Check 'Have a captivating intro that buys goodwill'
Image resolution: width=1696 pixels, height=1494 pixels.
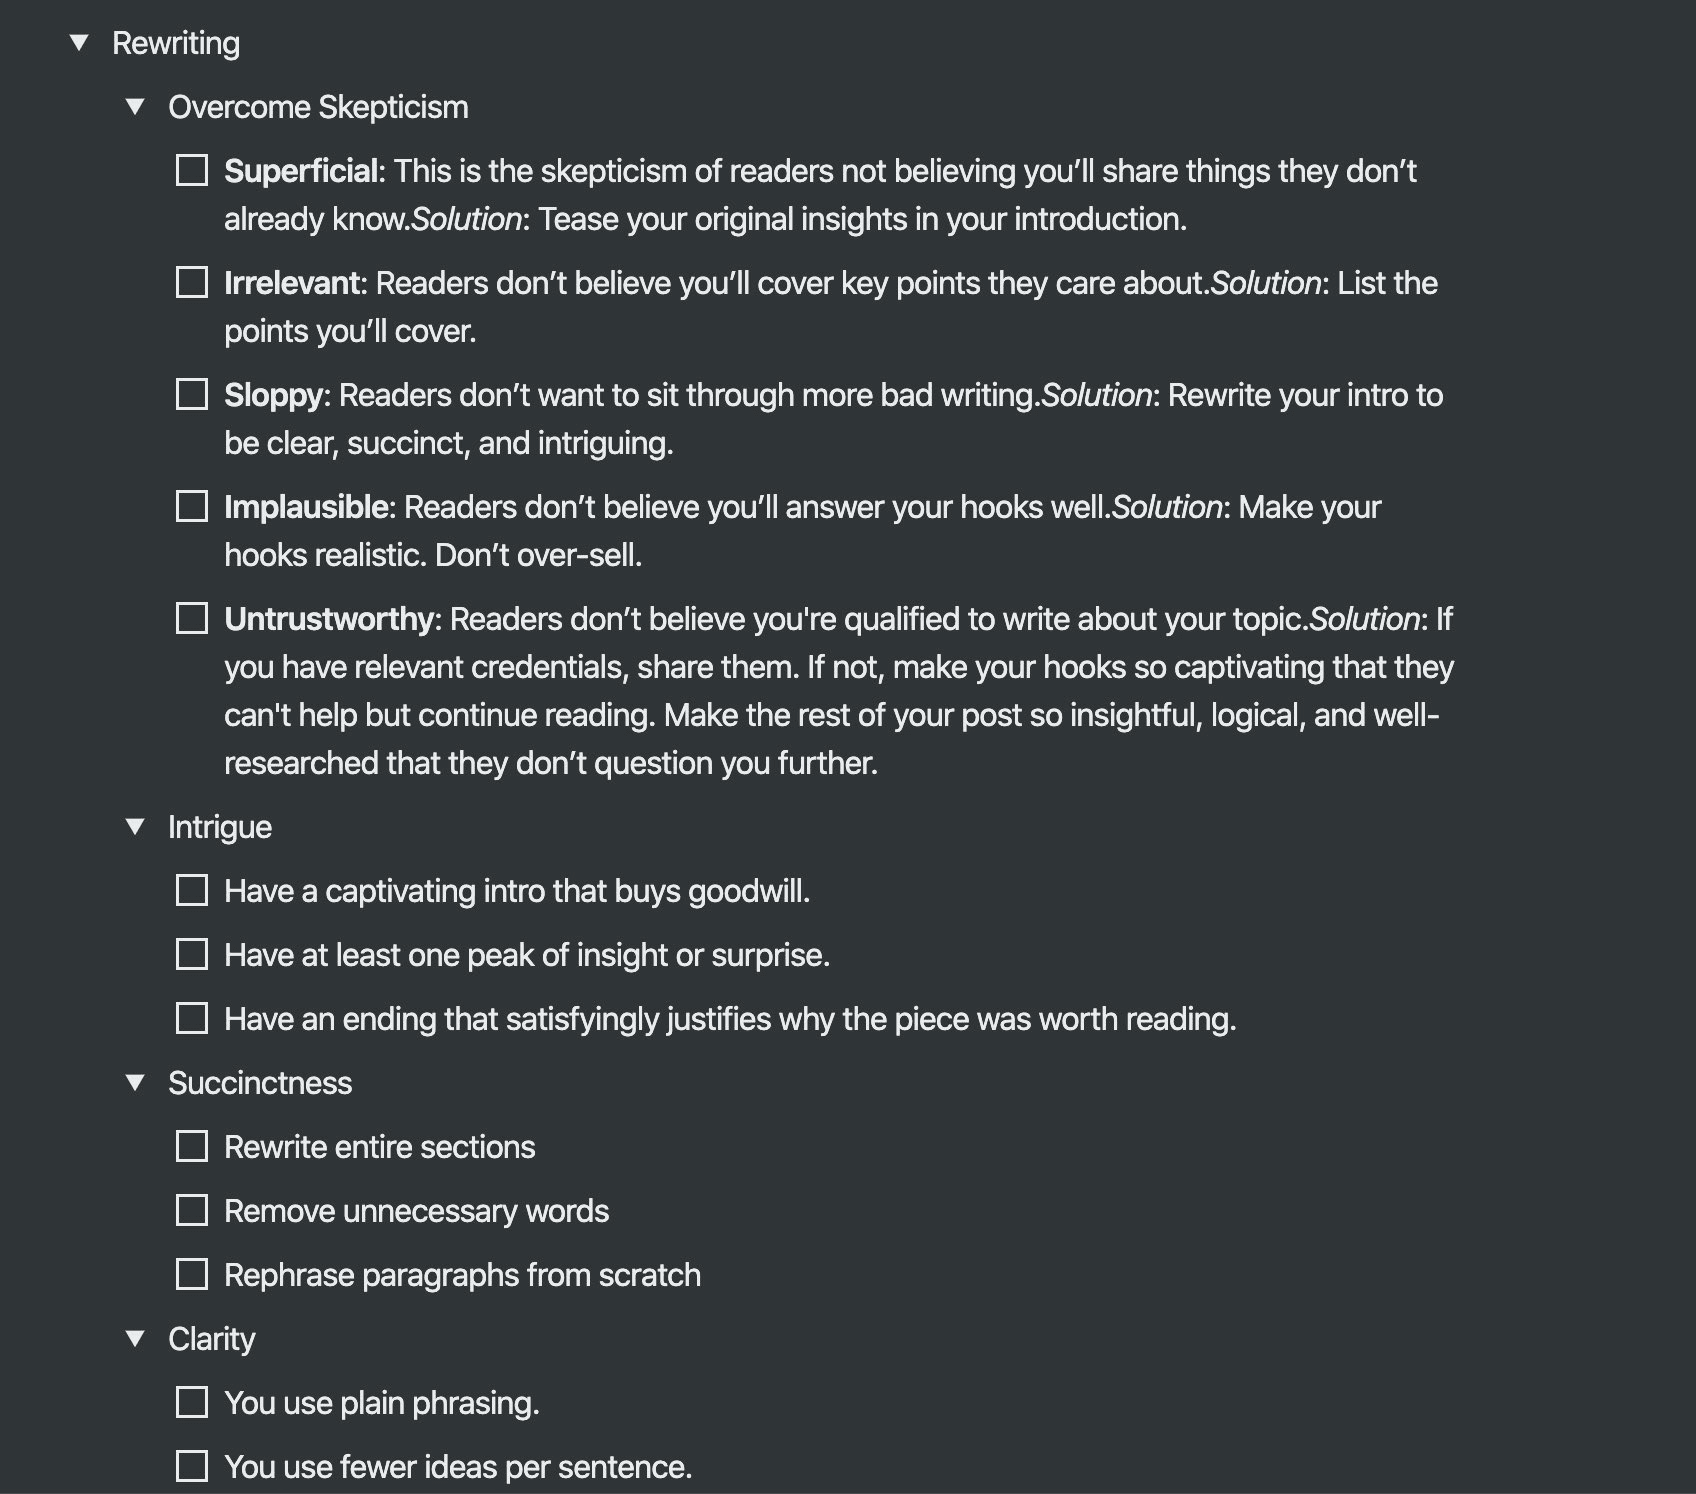(192, 891)
